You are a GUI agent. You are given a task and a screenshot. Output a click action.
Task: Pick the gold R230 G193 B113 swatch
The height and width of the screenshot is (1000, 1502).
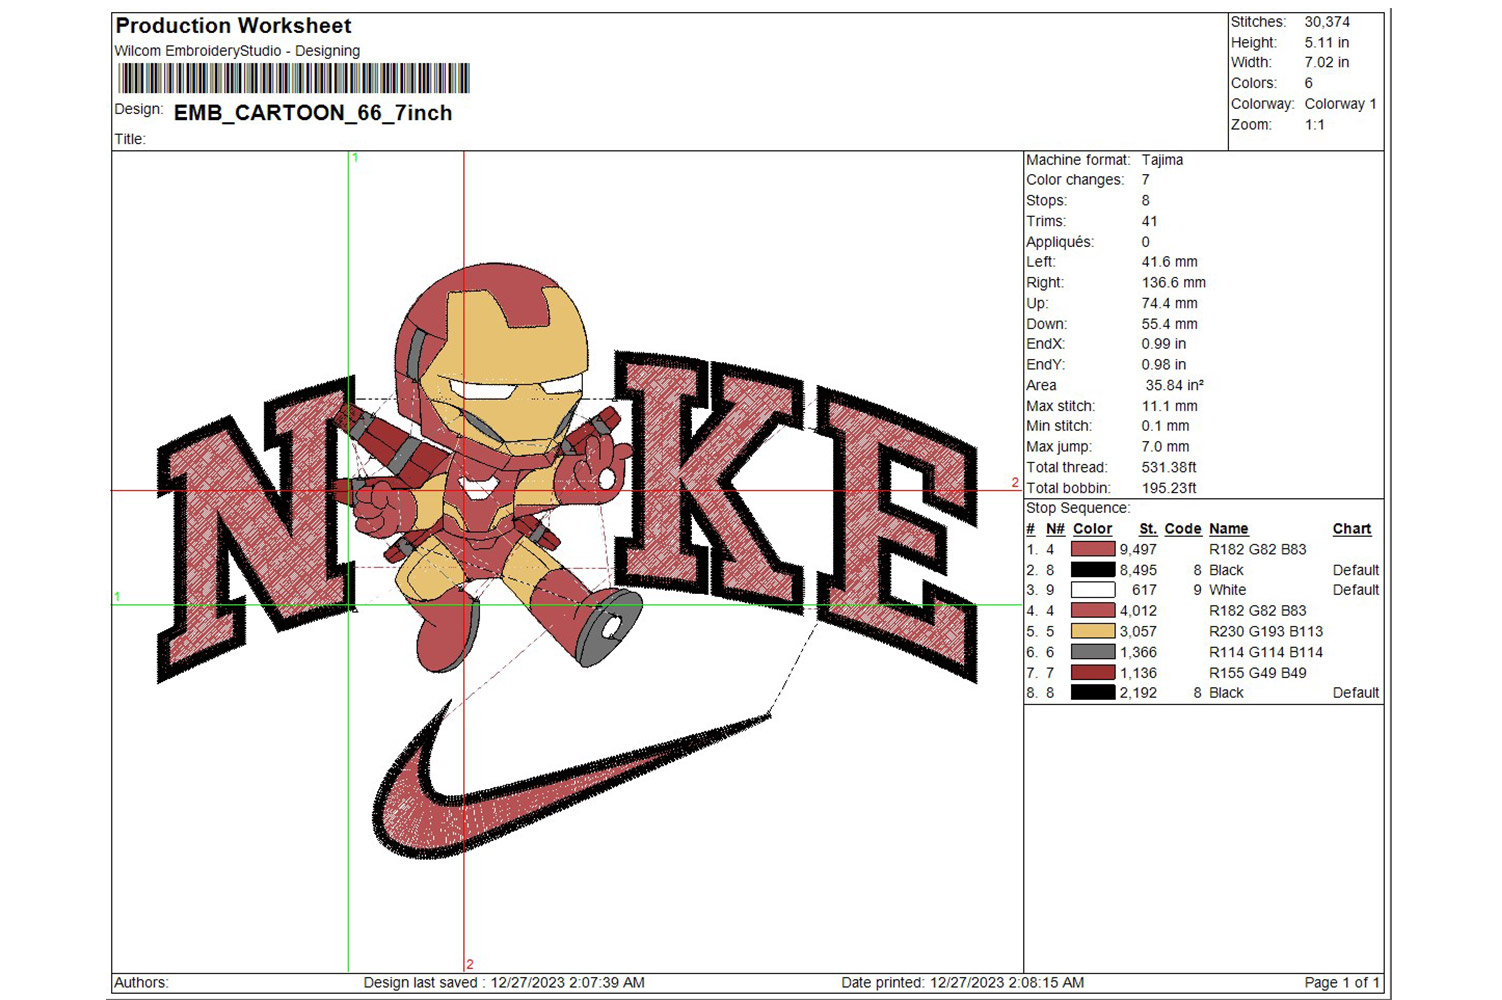[1092, 632]
